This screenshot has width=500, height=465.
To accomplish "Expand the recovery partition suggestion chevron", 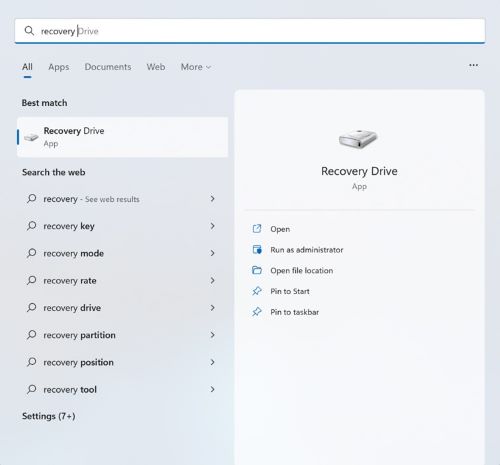I will point(212,335).
